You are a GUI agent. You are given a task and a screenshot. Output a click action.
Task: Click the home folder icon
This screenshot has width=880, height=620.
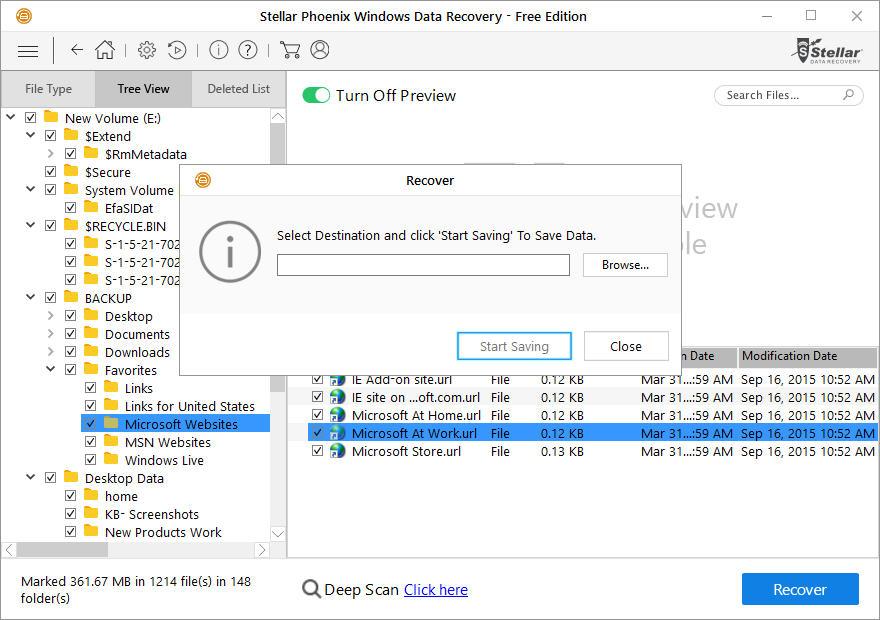point(91,495)
